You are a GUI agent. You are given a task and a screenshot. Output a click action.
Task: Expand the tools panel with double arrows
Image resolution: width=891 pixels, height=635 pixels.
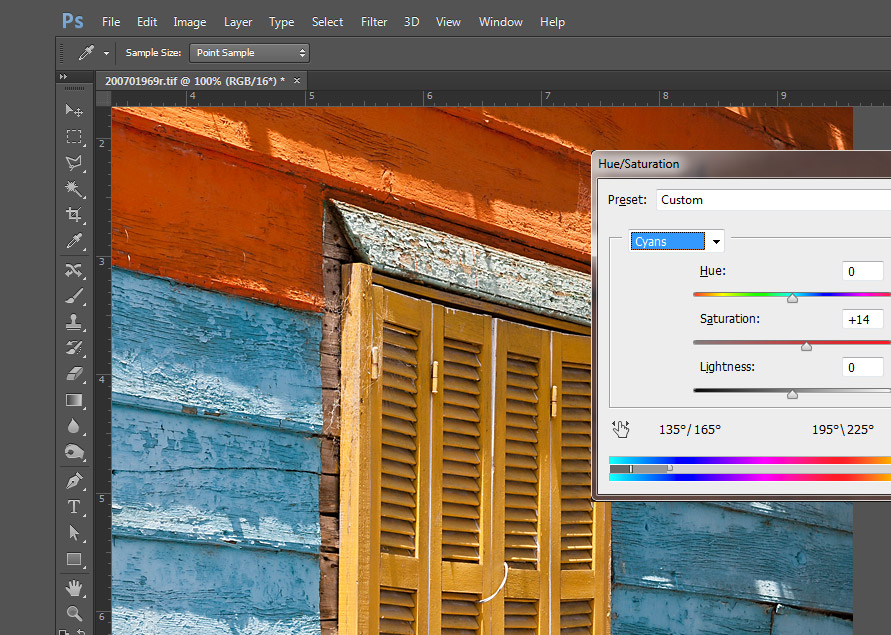click(63, 76)
